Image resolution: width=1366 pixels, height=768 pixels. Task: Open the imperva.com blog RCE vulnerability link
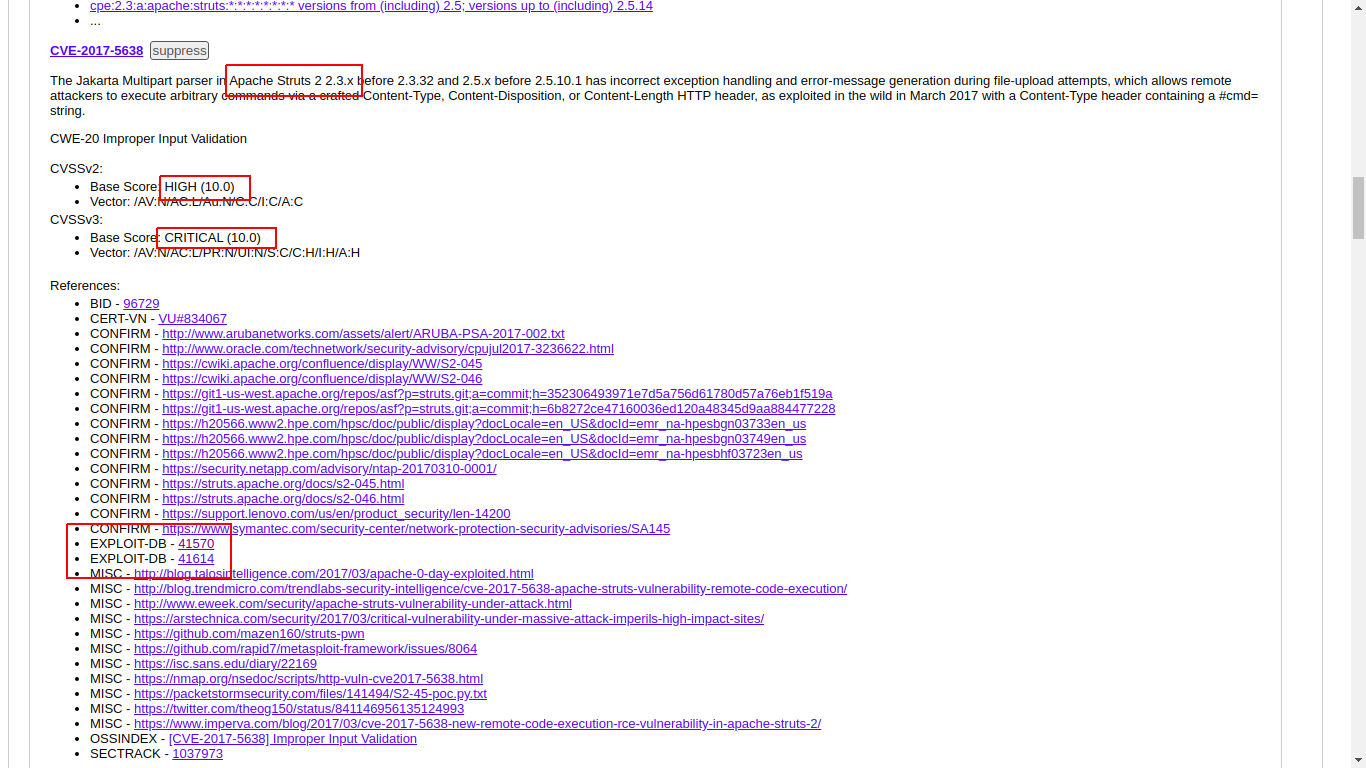coord(477,724)
